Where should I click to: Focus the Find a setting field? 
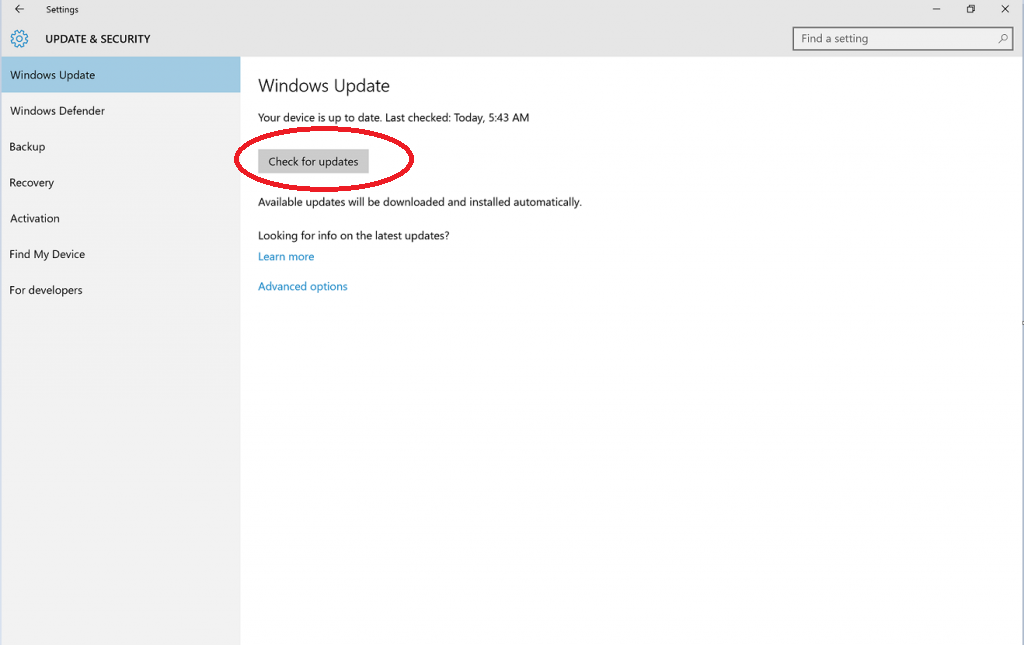coord(895,39)
